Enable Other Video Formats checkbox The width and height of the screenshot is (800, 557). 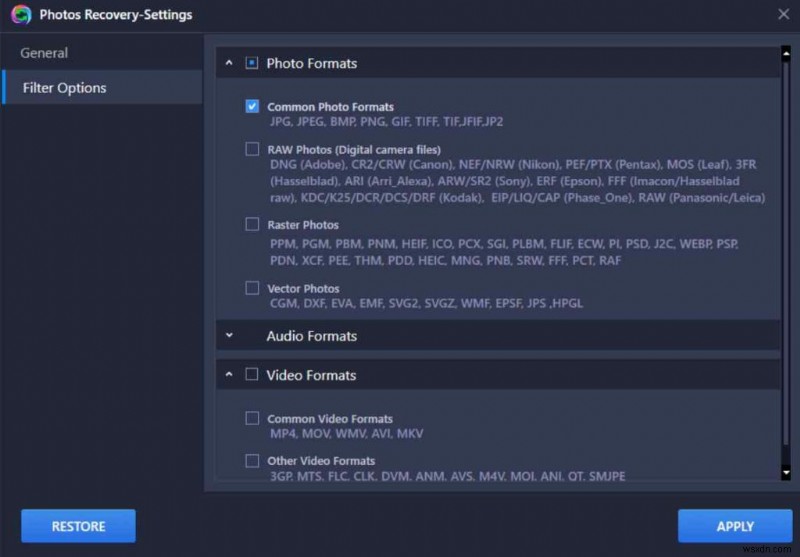[x=253, y=461]
